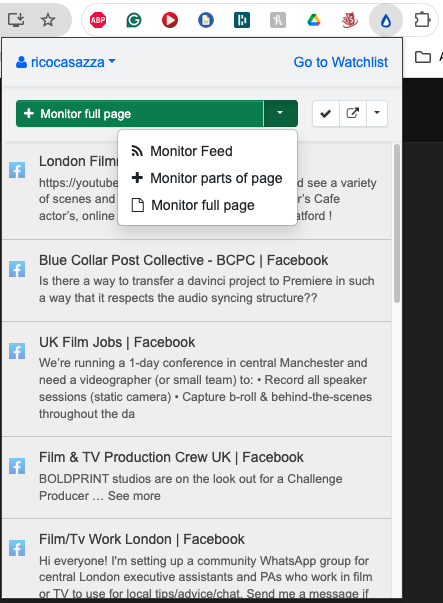Open the ricocasazza account dropdown
Screen dimensions: 443x603
point(66,62)
